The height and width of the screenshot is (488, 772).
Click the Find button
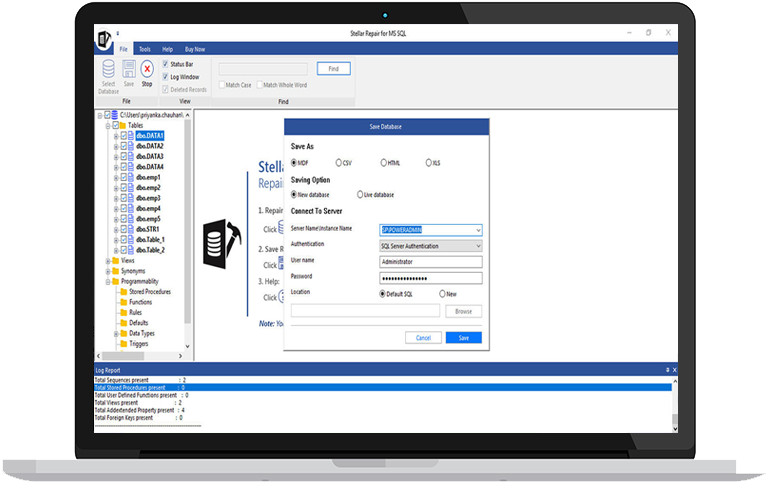coord(333,68)
